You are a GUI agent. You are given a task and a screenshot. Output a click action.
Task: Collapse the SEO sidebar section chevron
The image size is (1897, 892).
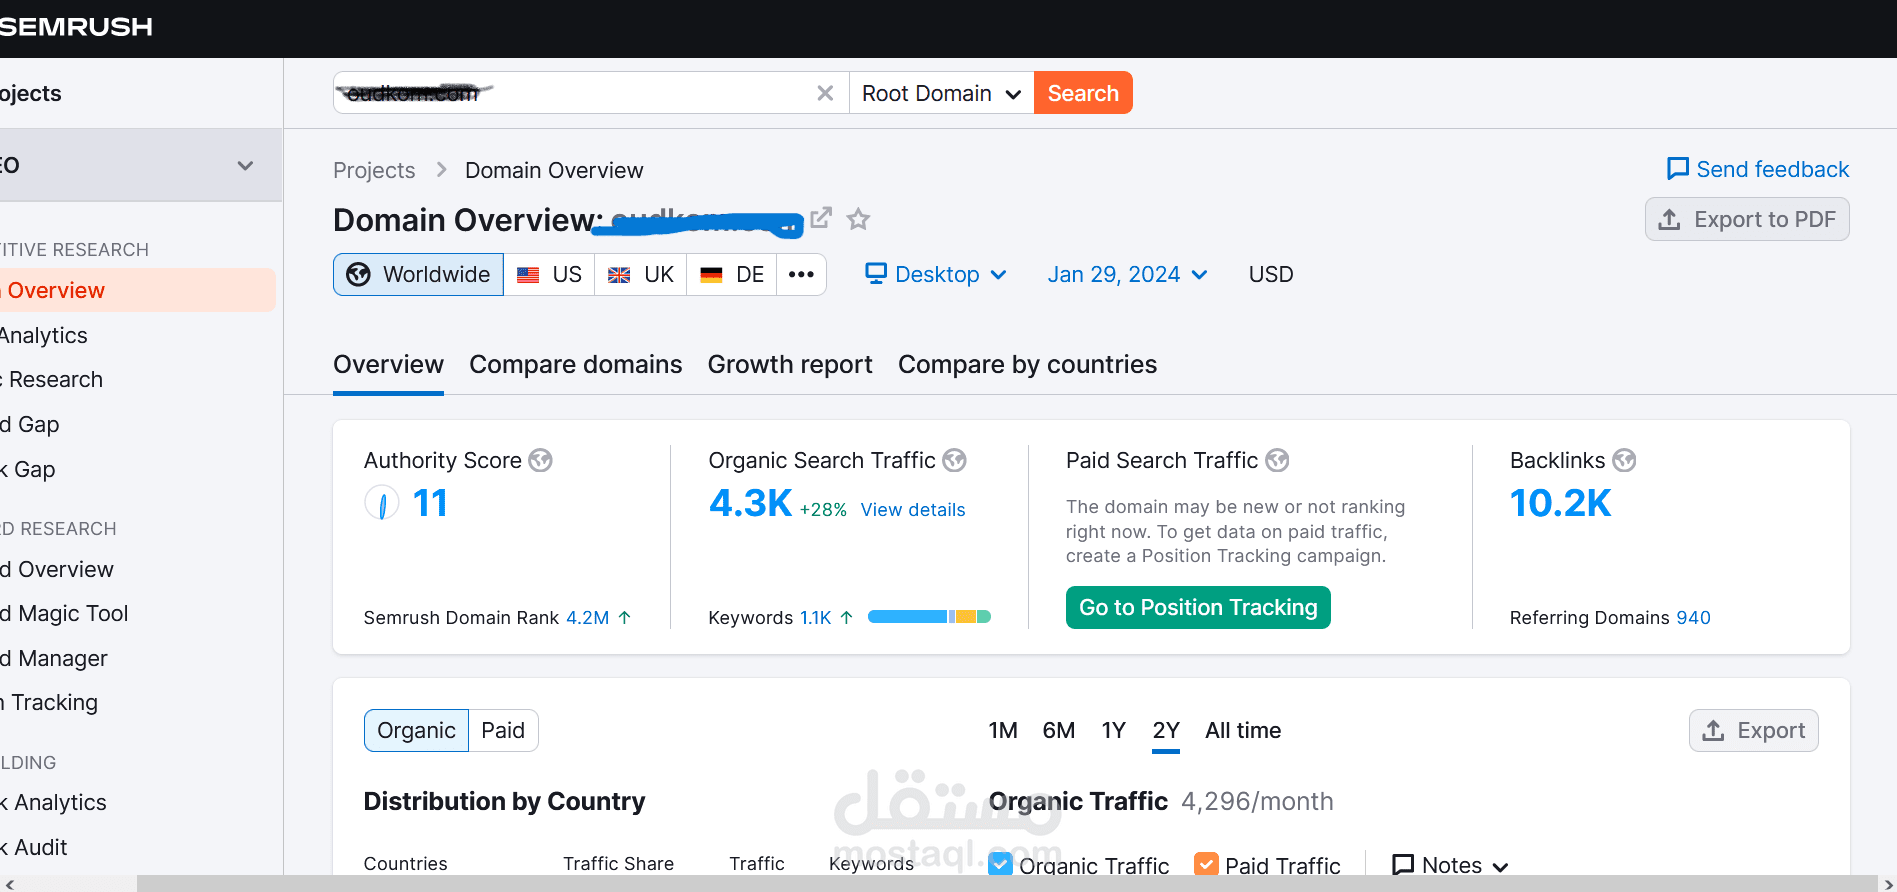coord(245,165)
